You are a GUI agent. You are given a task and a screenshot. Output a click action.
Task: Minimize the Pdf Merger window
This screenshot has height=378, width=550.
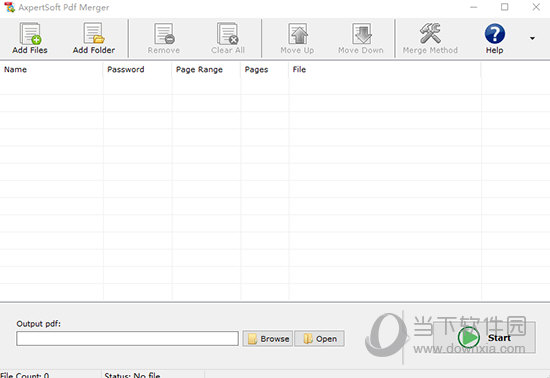point(474,7)
